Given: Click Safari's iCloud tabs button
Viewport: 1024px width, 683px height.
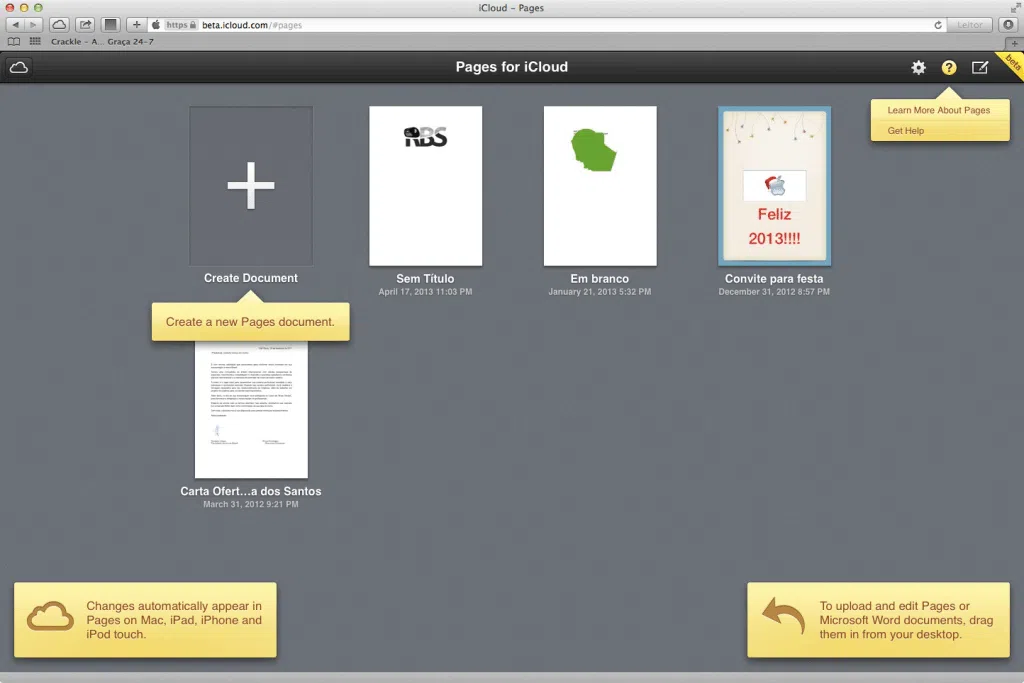Looking at the screenshot, I should point(60,24).
